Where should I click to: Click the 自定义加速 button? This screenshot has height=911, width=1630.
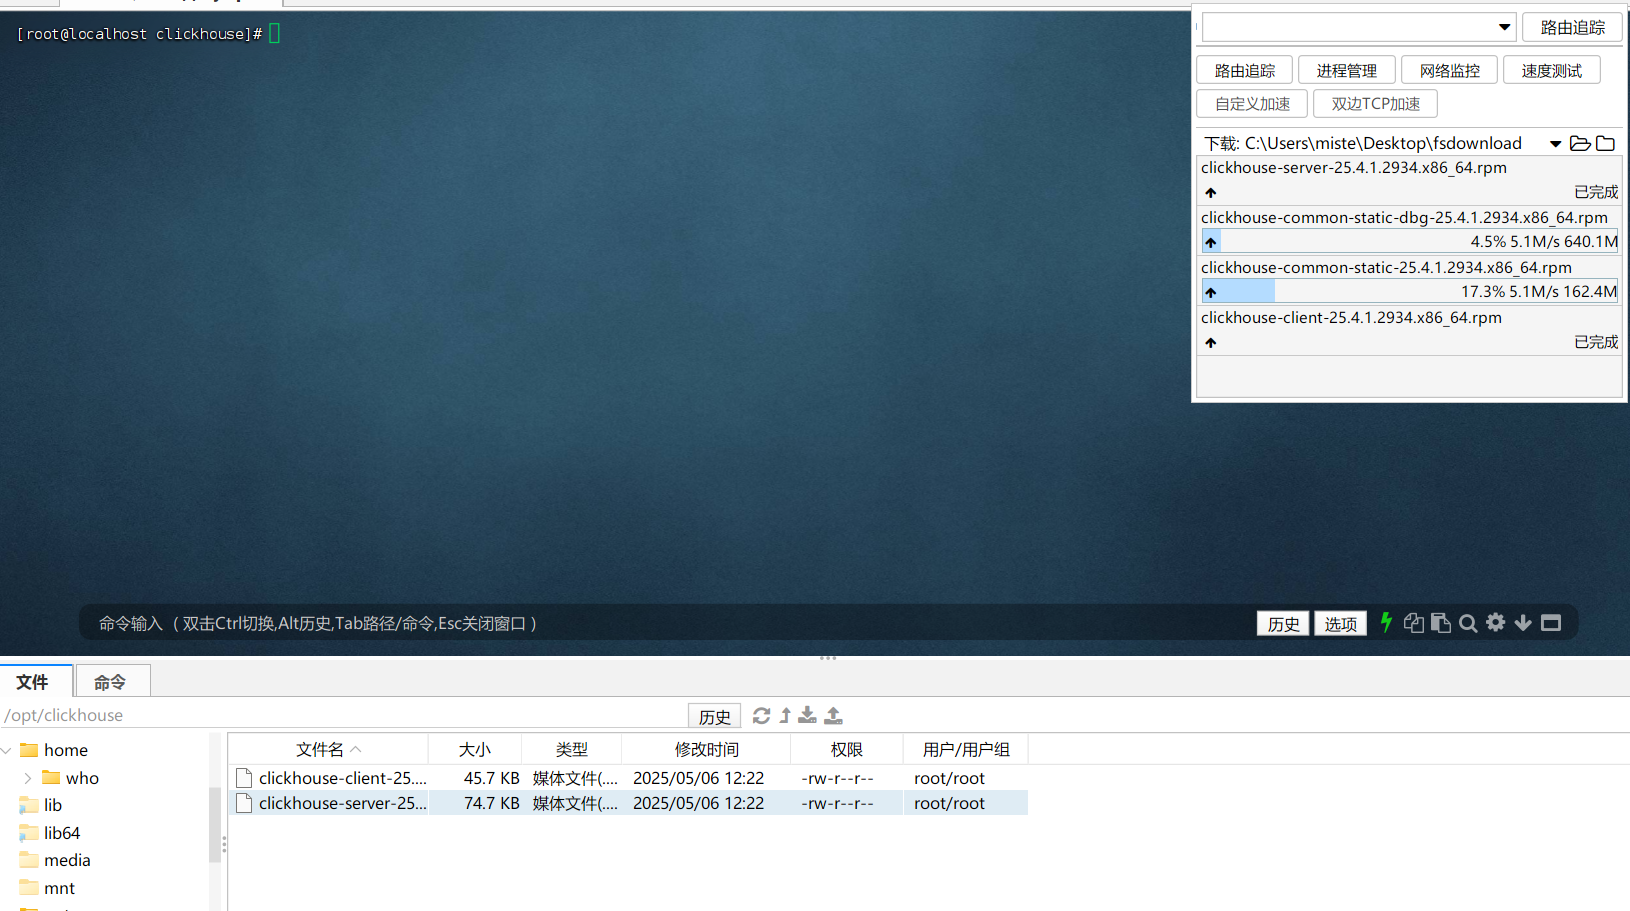1252,103
